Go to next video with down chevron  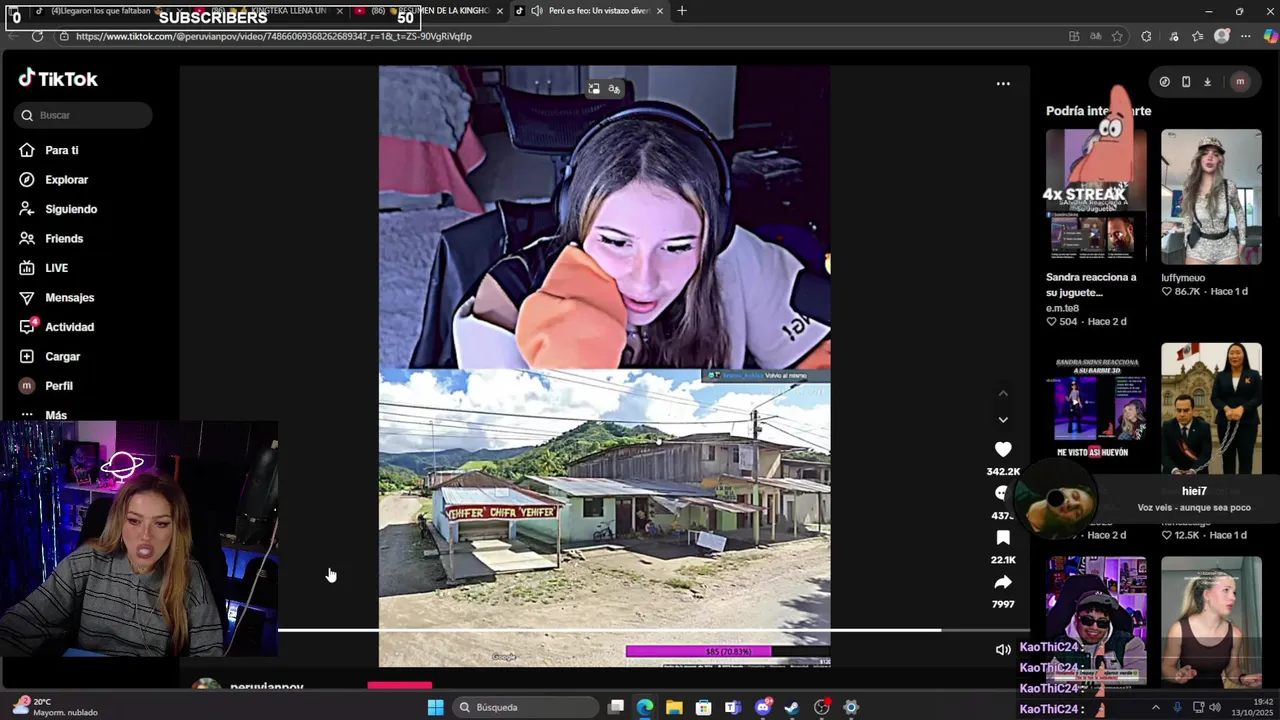click(1003, 420)
